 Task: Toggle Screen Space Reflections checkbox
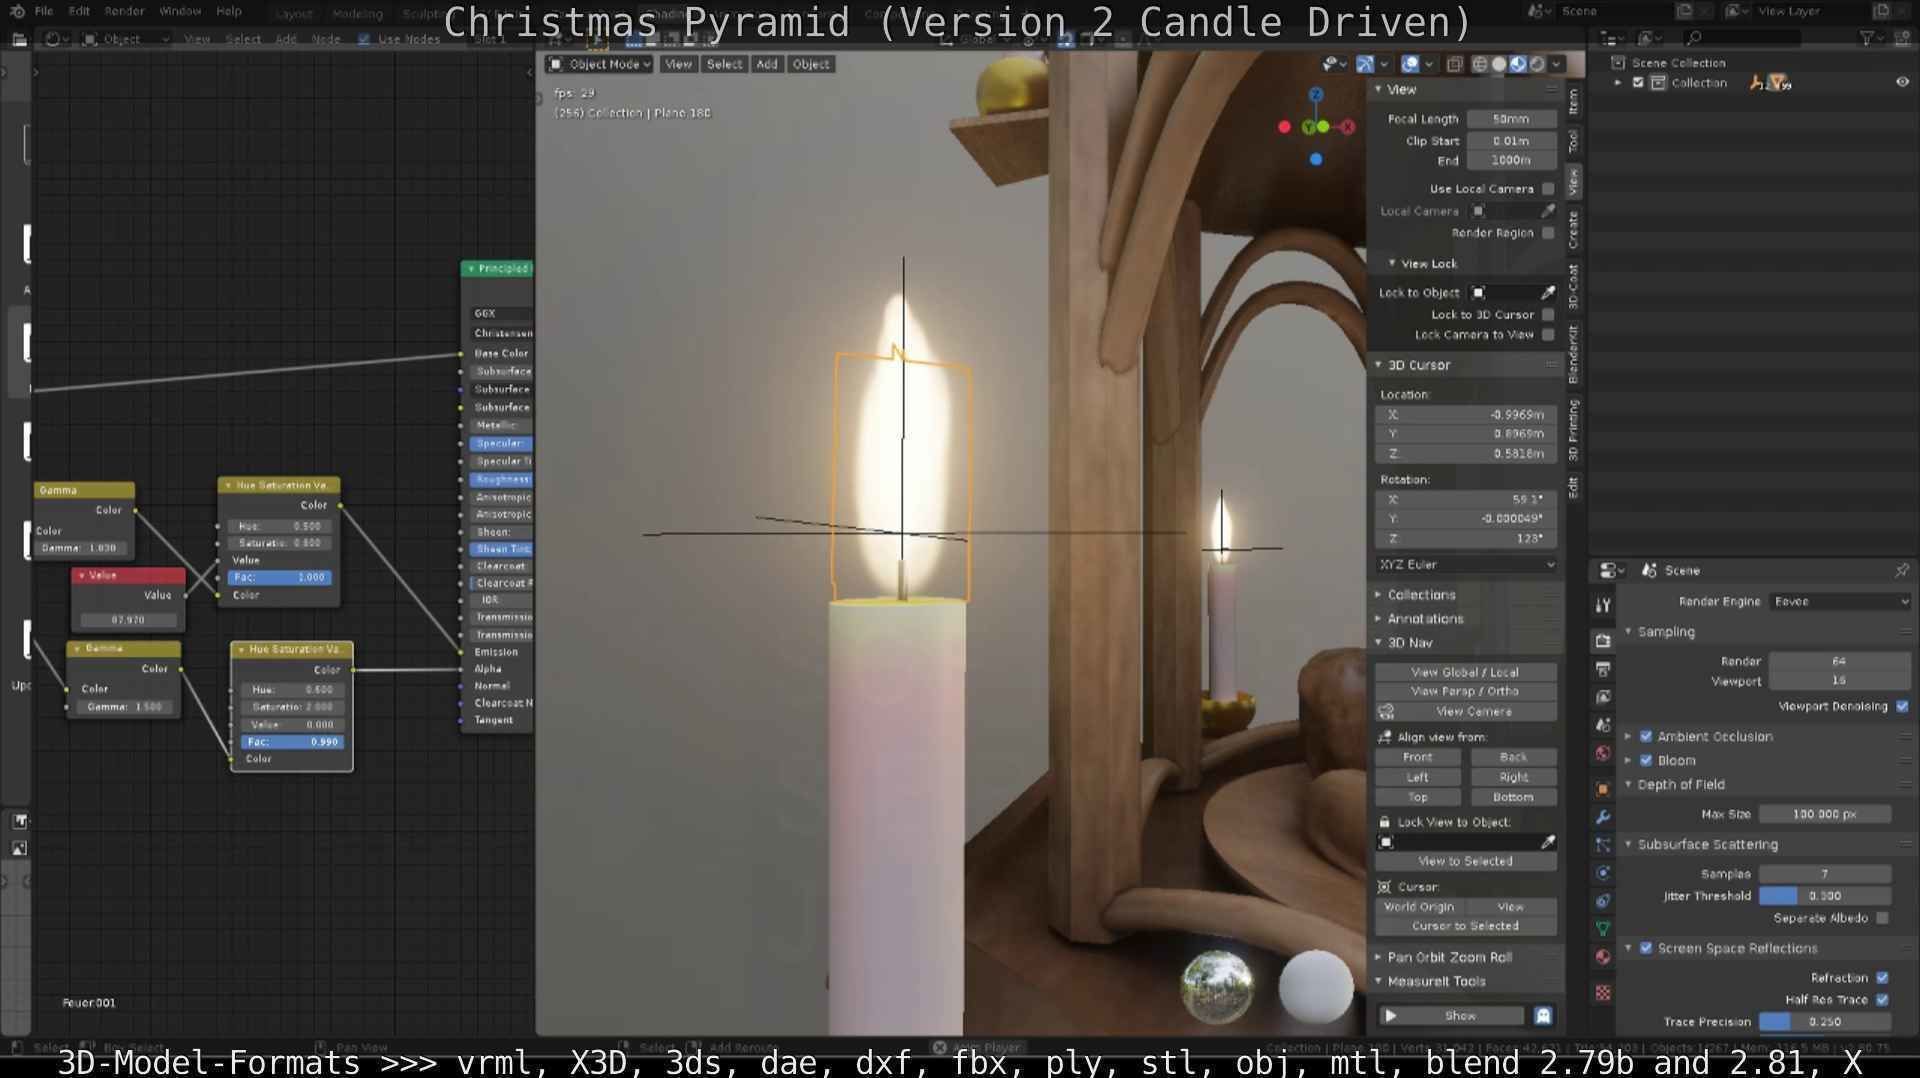click(1646, 948)
